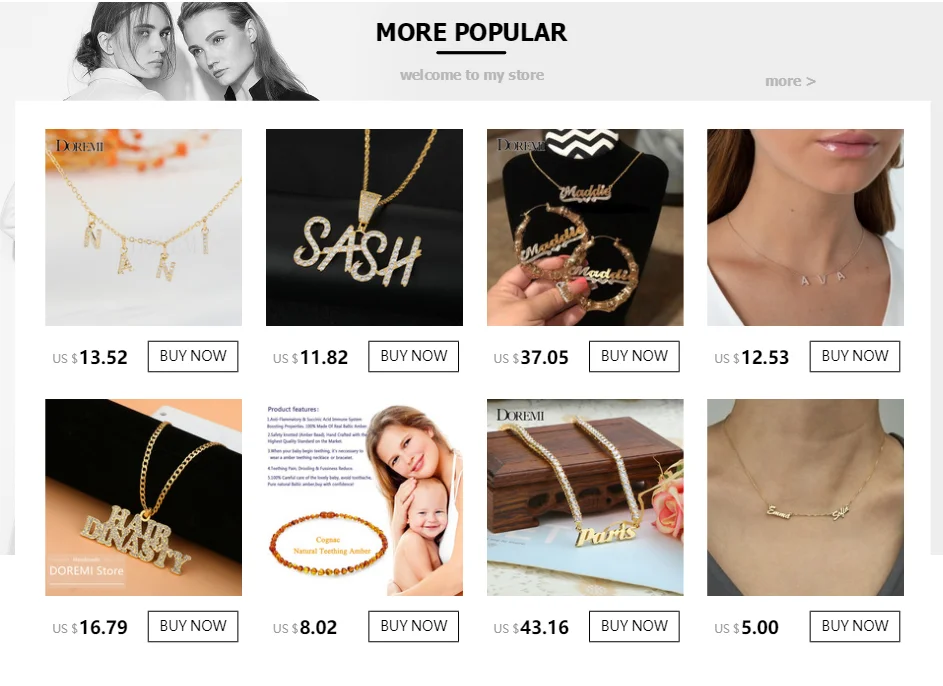
Task: Open the NANI letter necklace thumbnail
Action: [x=143, y=227]
